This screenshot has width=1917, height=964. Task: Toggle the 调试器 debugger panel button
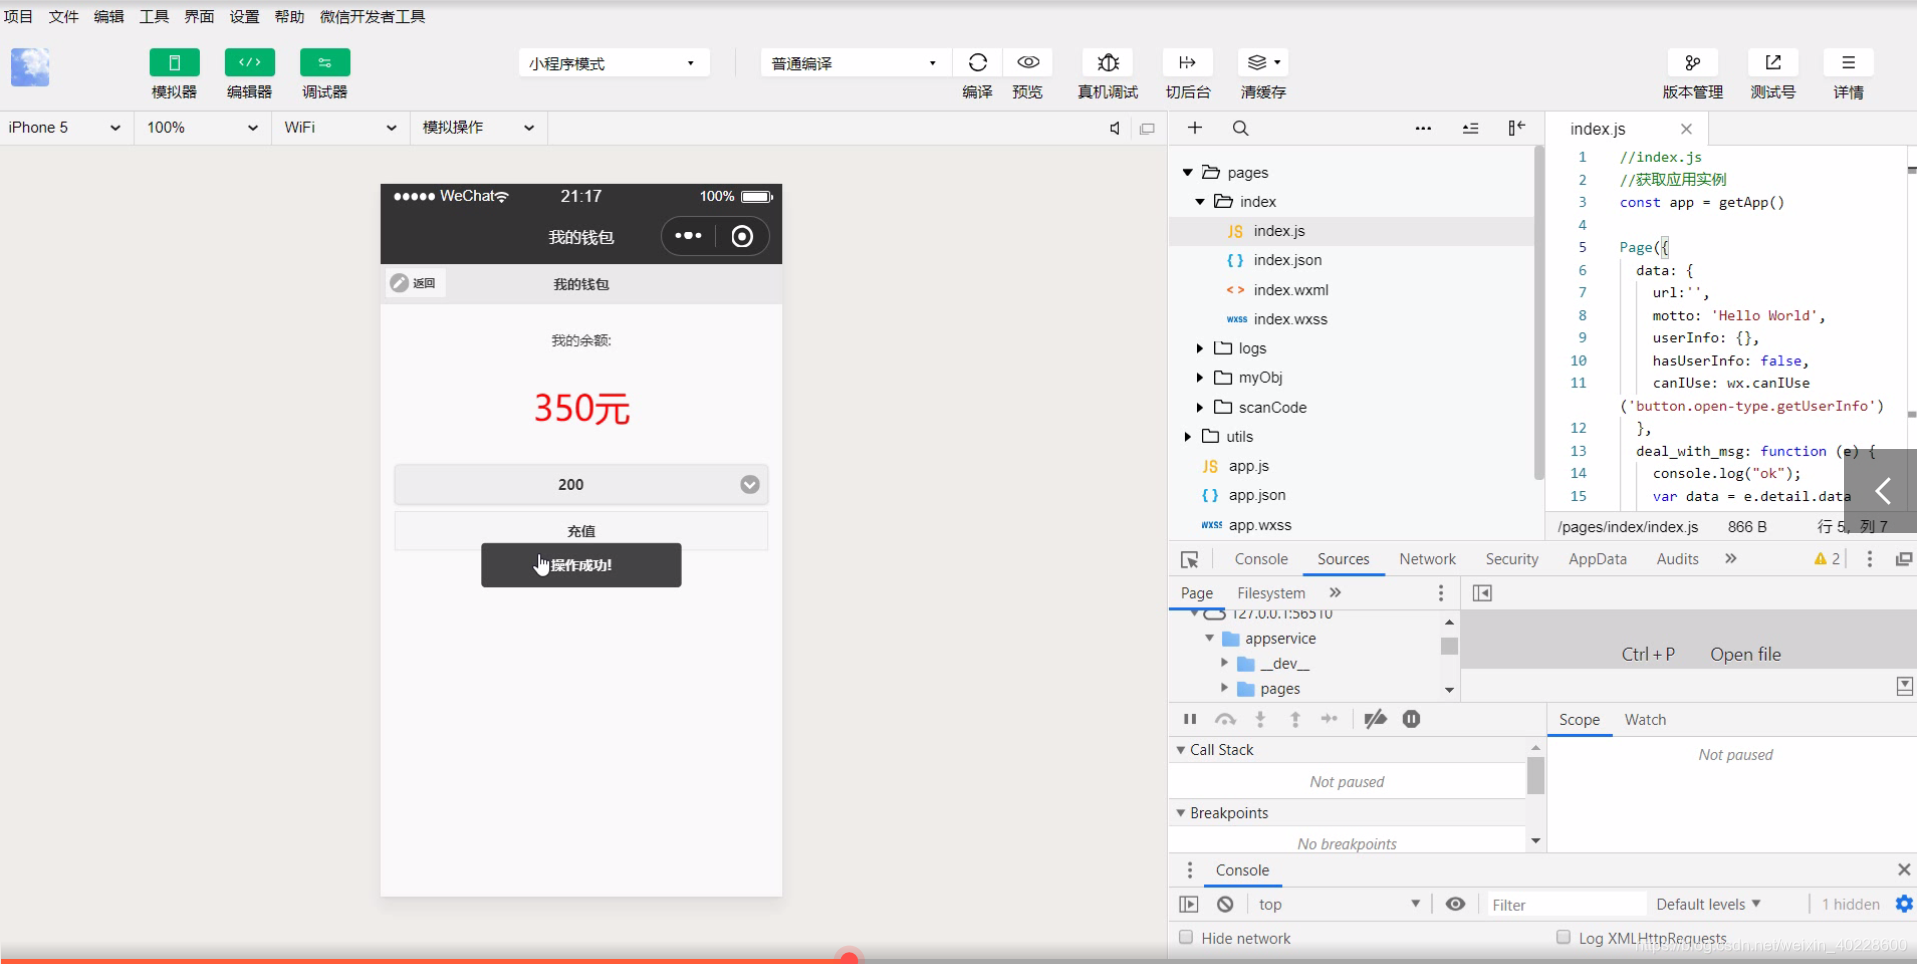(x=325, y=62)
